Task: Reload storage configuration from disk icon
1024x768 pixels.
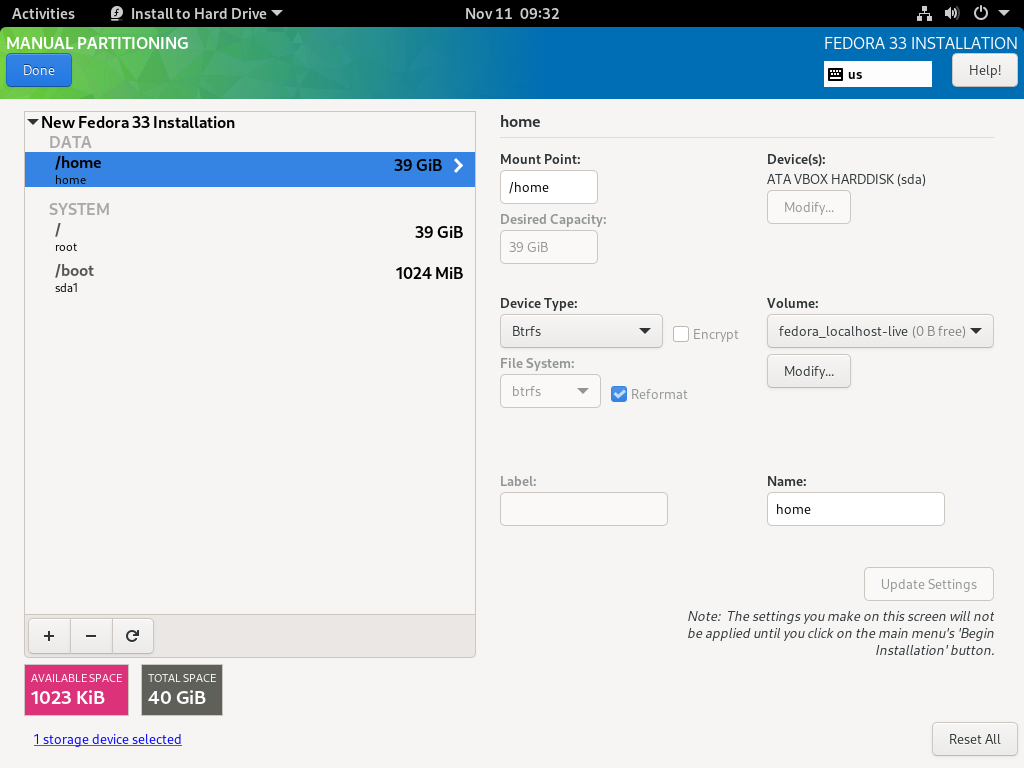Action: pyautogui.click(x=133, y=636)
